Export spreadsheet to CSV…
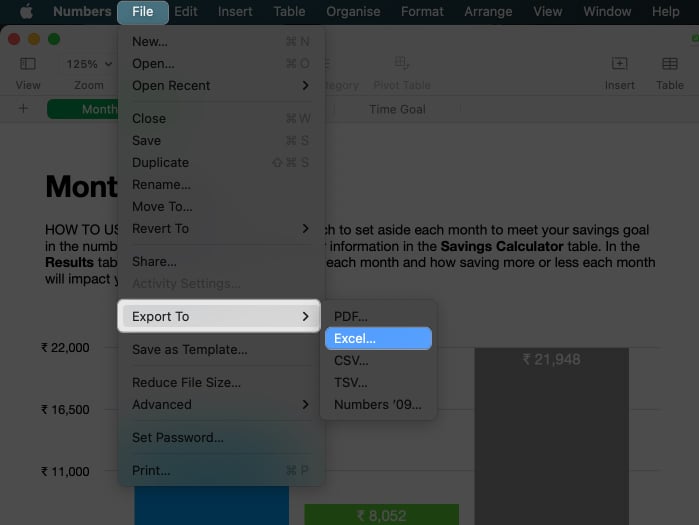The width and height of the screenshot is (699, 525). click(x=378, y=361)
